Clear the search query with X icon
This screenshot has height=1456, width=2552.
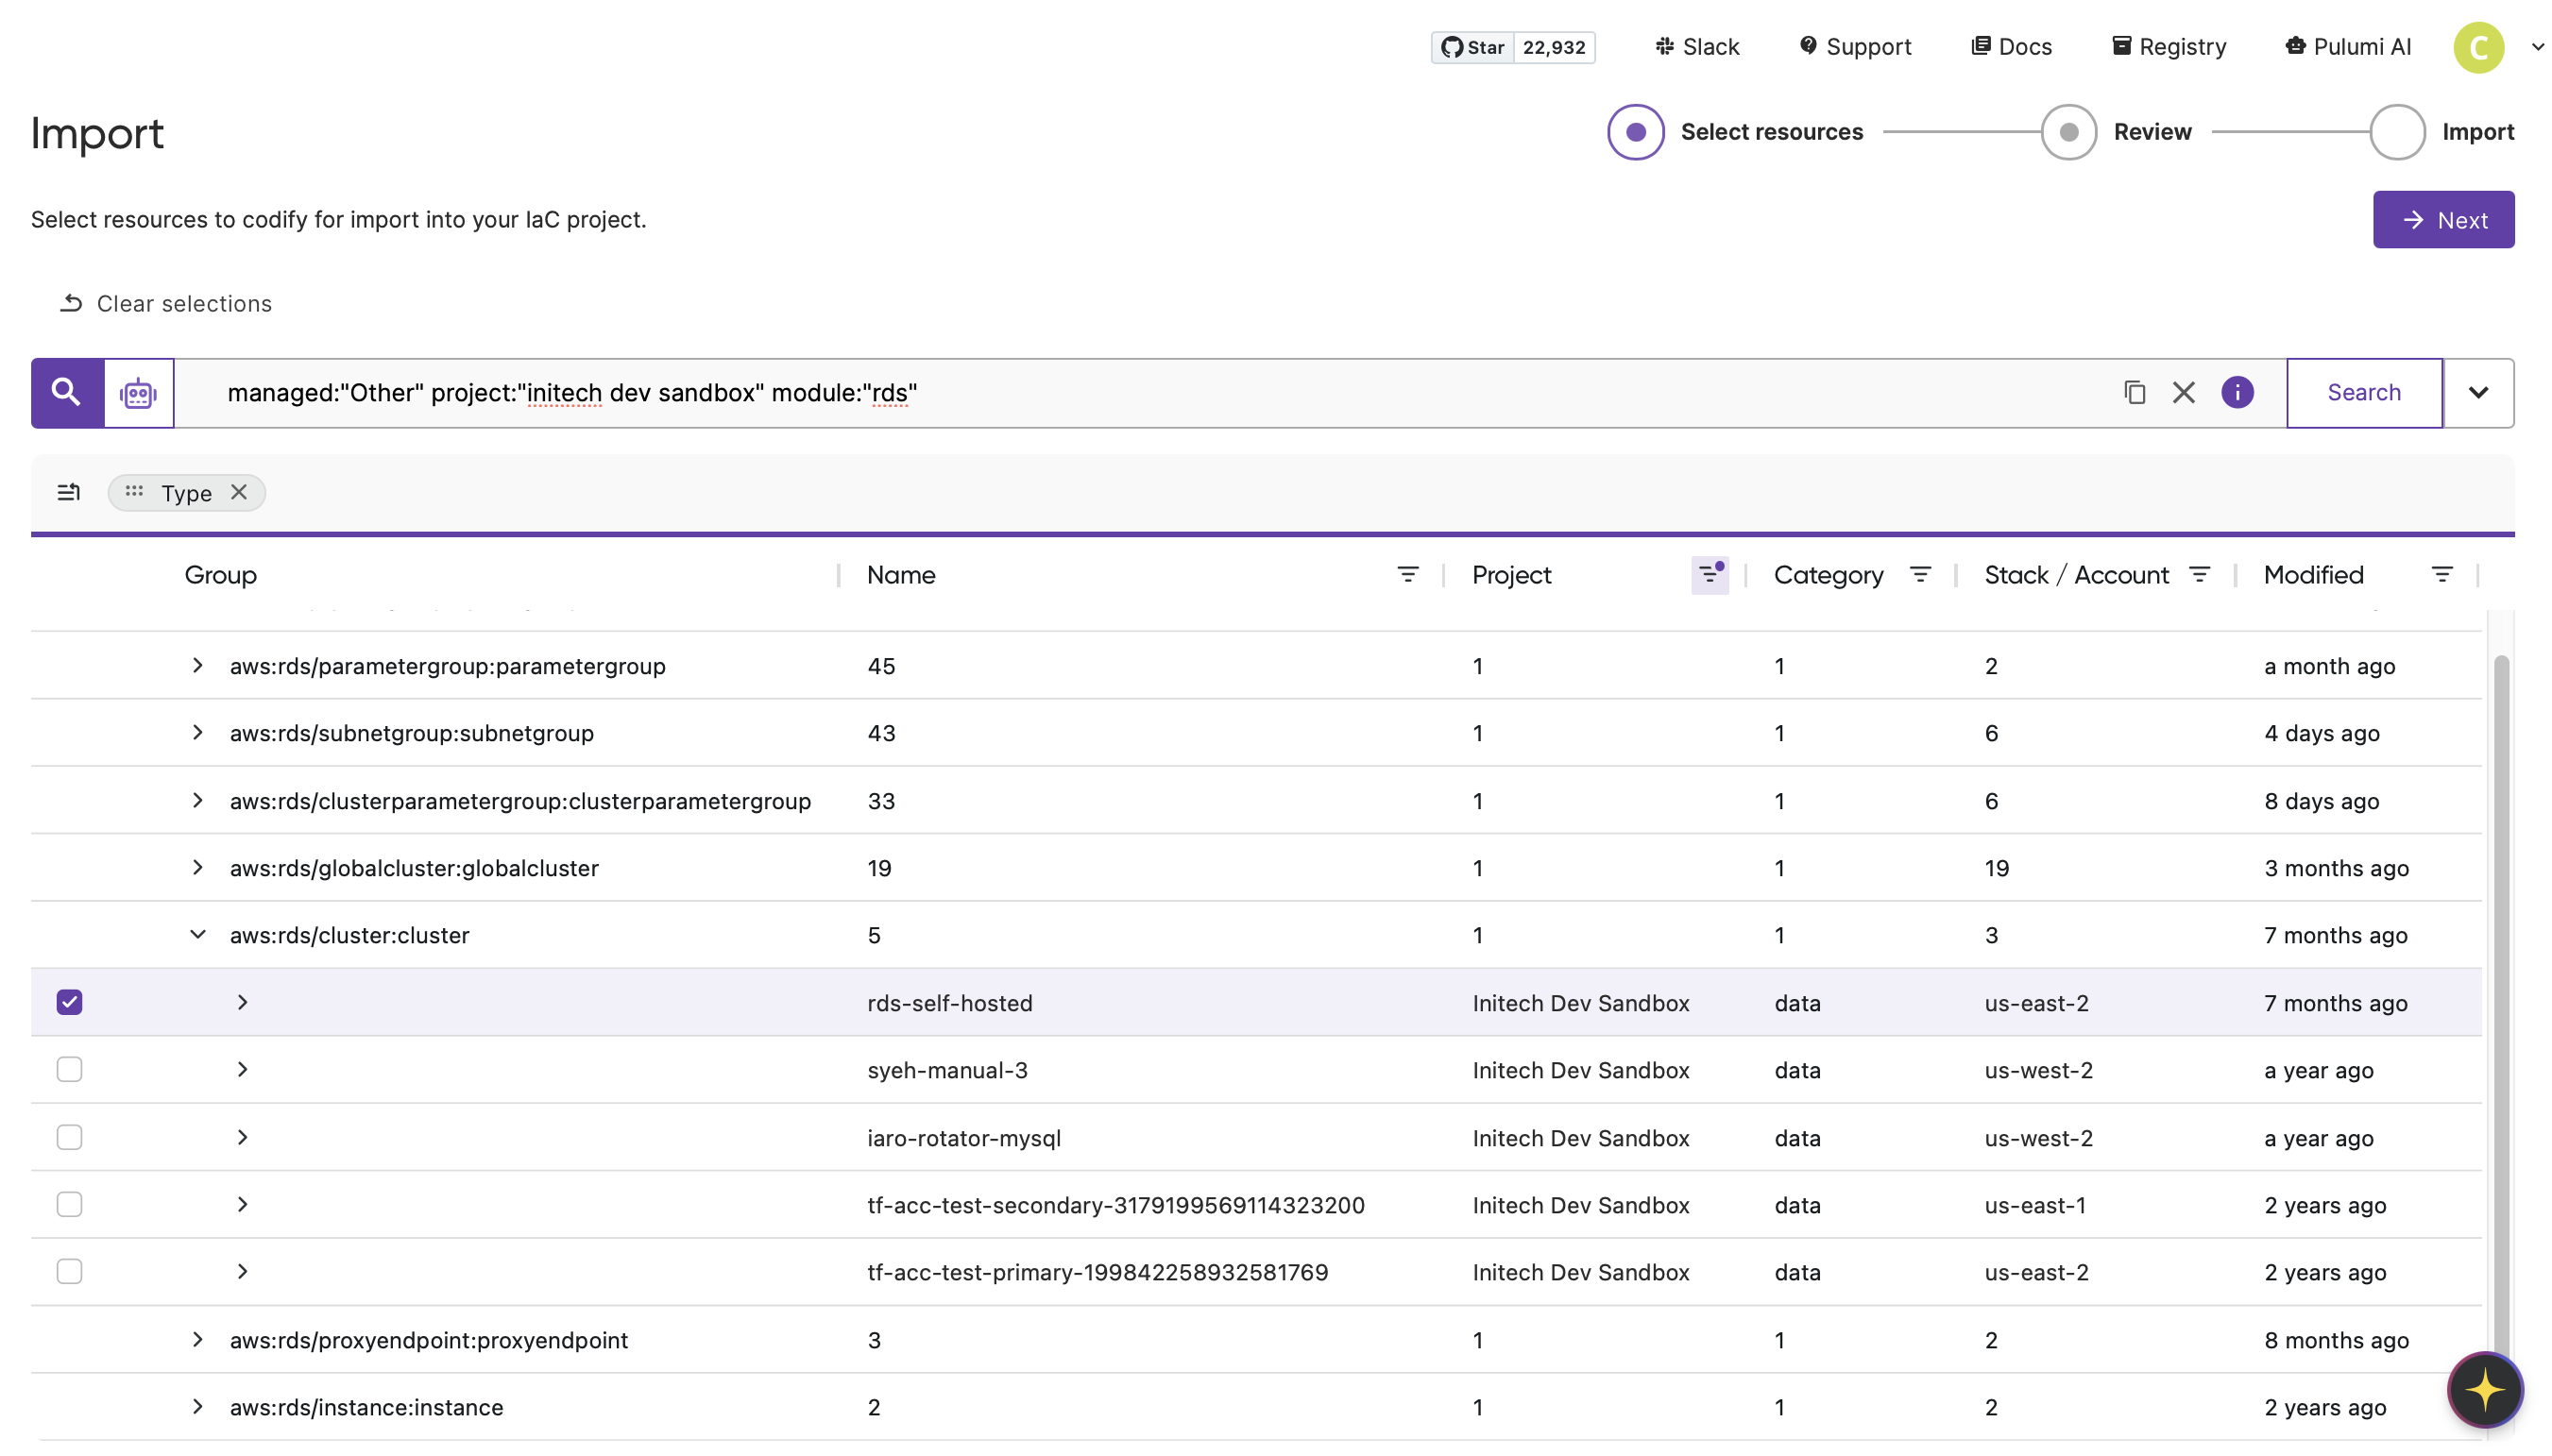click(2183, 392)
